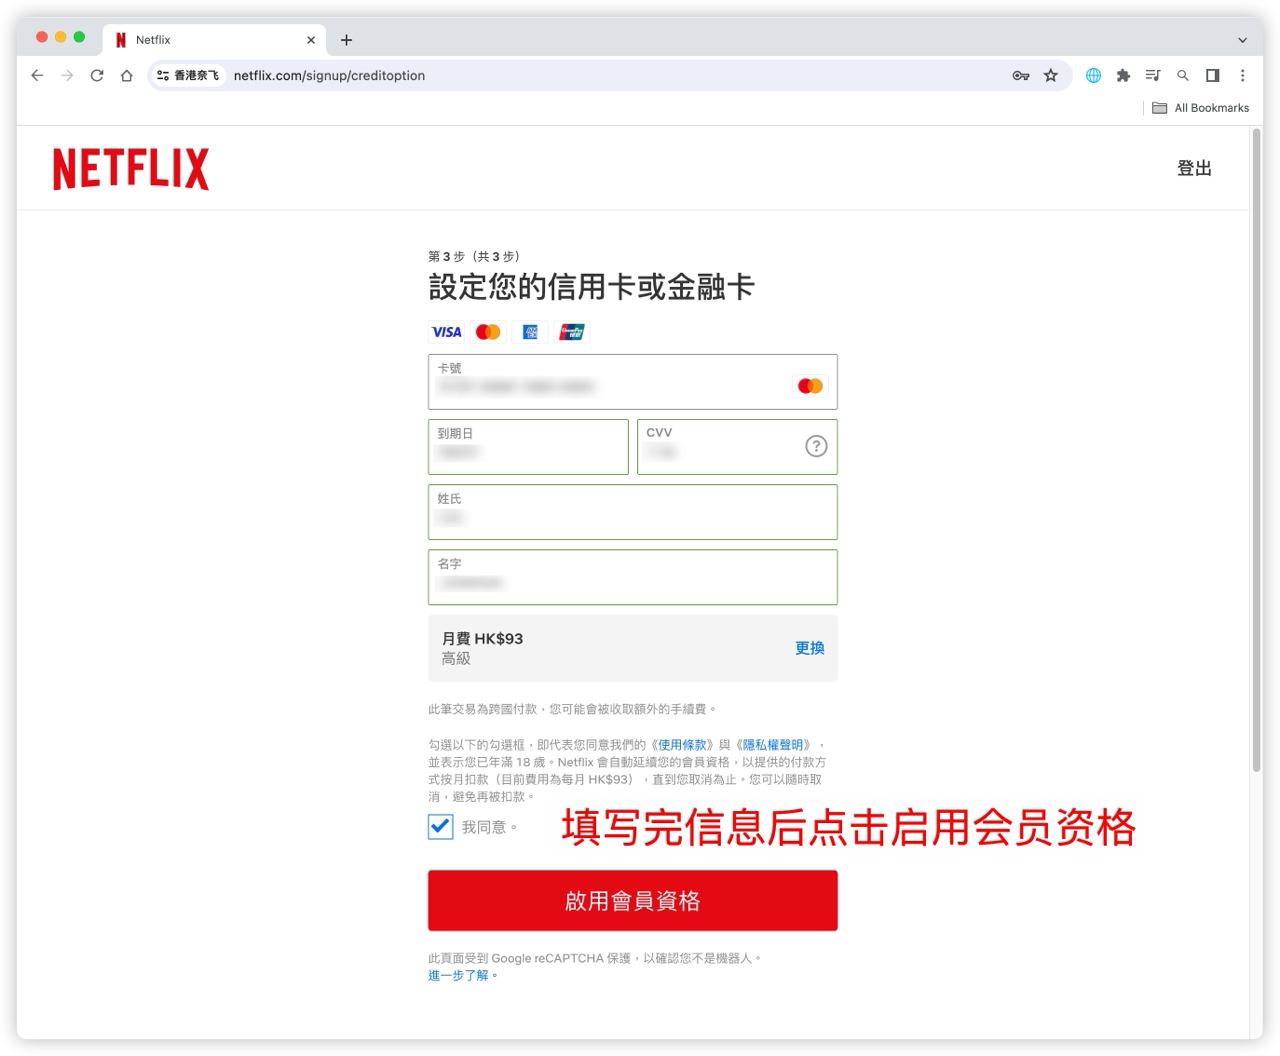Open the All Bookmarks folder

1200,108
